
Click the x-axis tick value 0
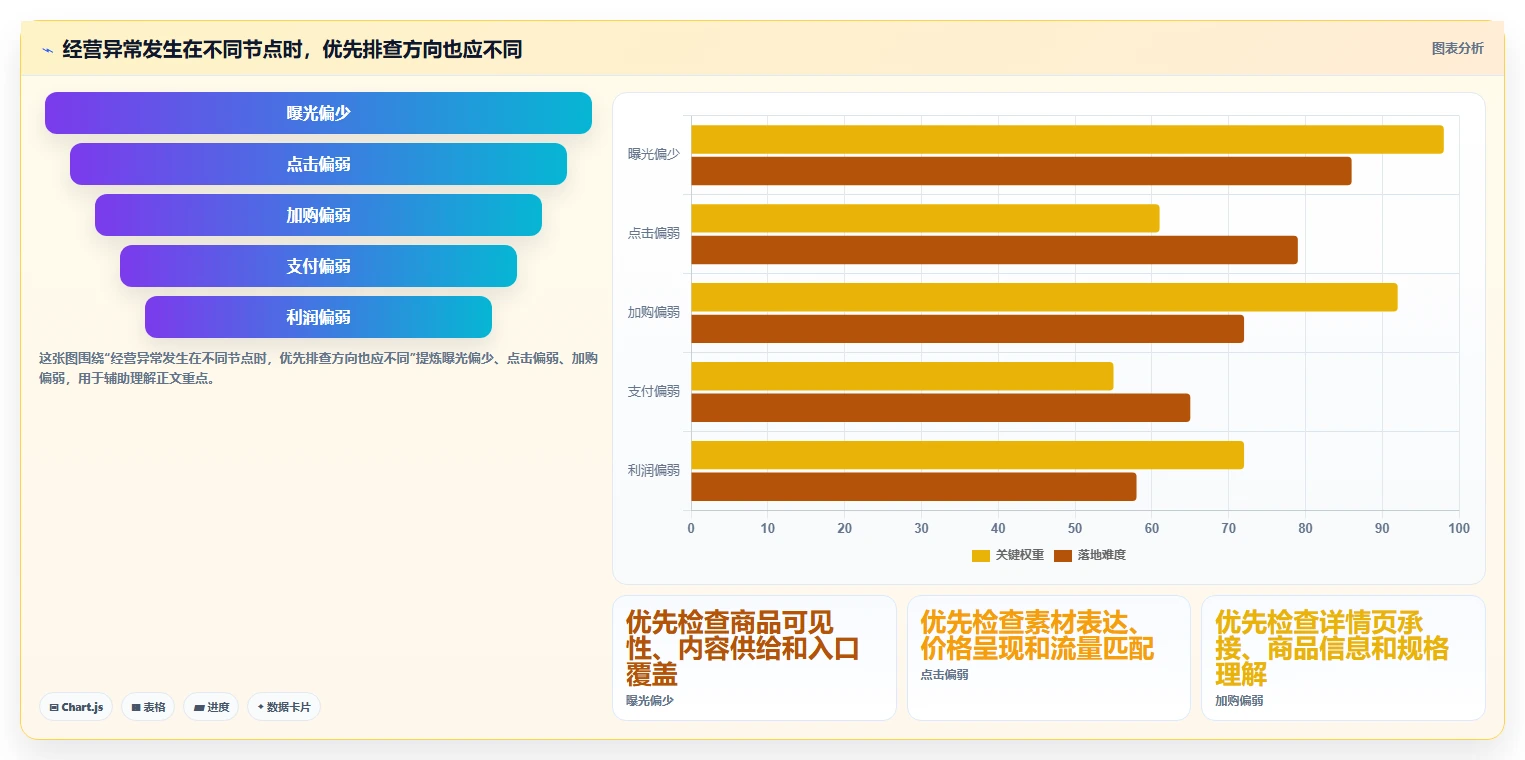[691, 528]
